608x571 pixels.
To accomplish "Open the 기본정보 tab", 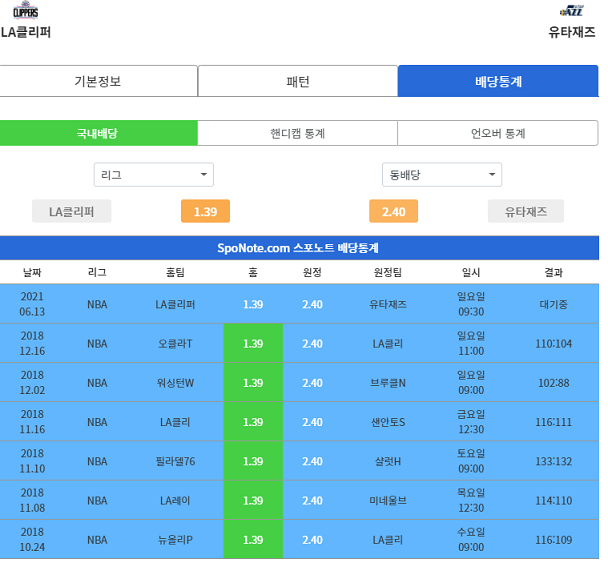I will click(98, 82).
